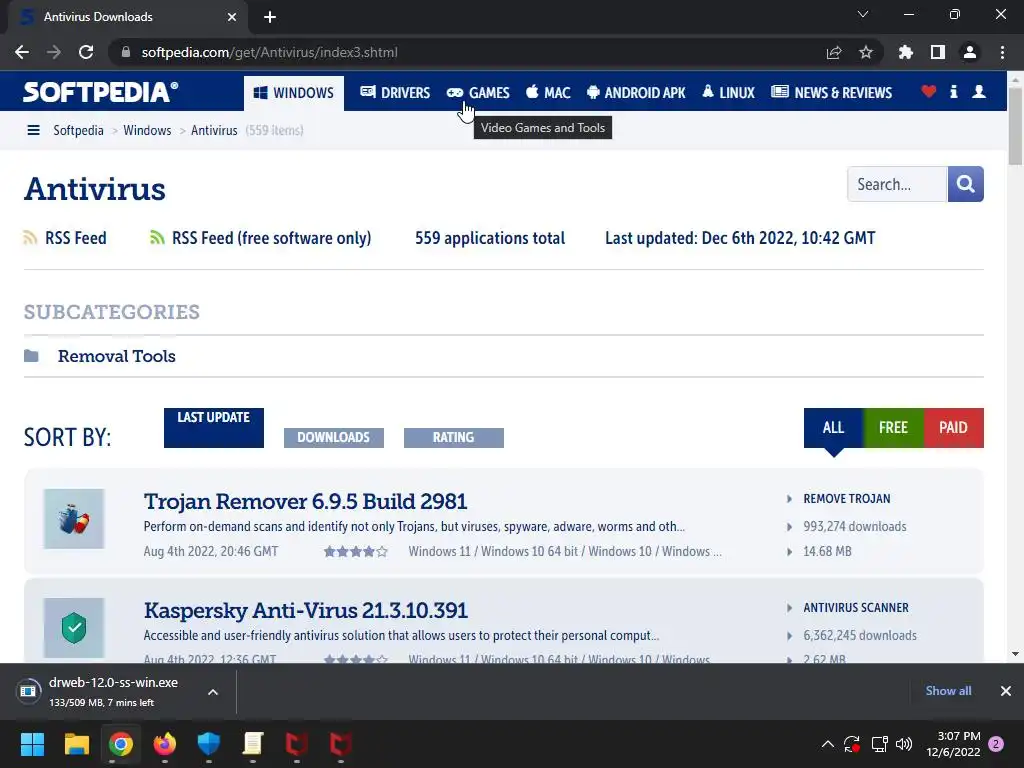The image size is (1024, 768).
Task: Show ALL applications filter
Action: point(833,428)
